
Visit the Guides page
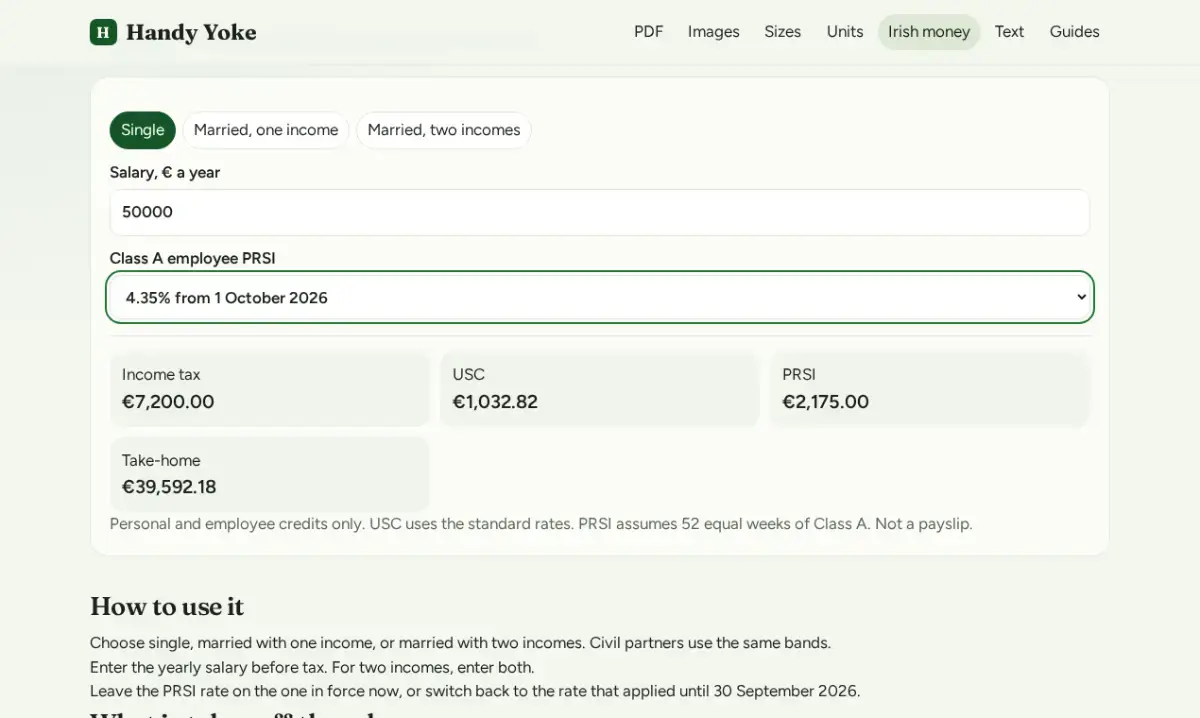coord(1075,32)
